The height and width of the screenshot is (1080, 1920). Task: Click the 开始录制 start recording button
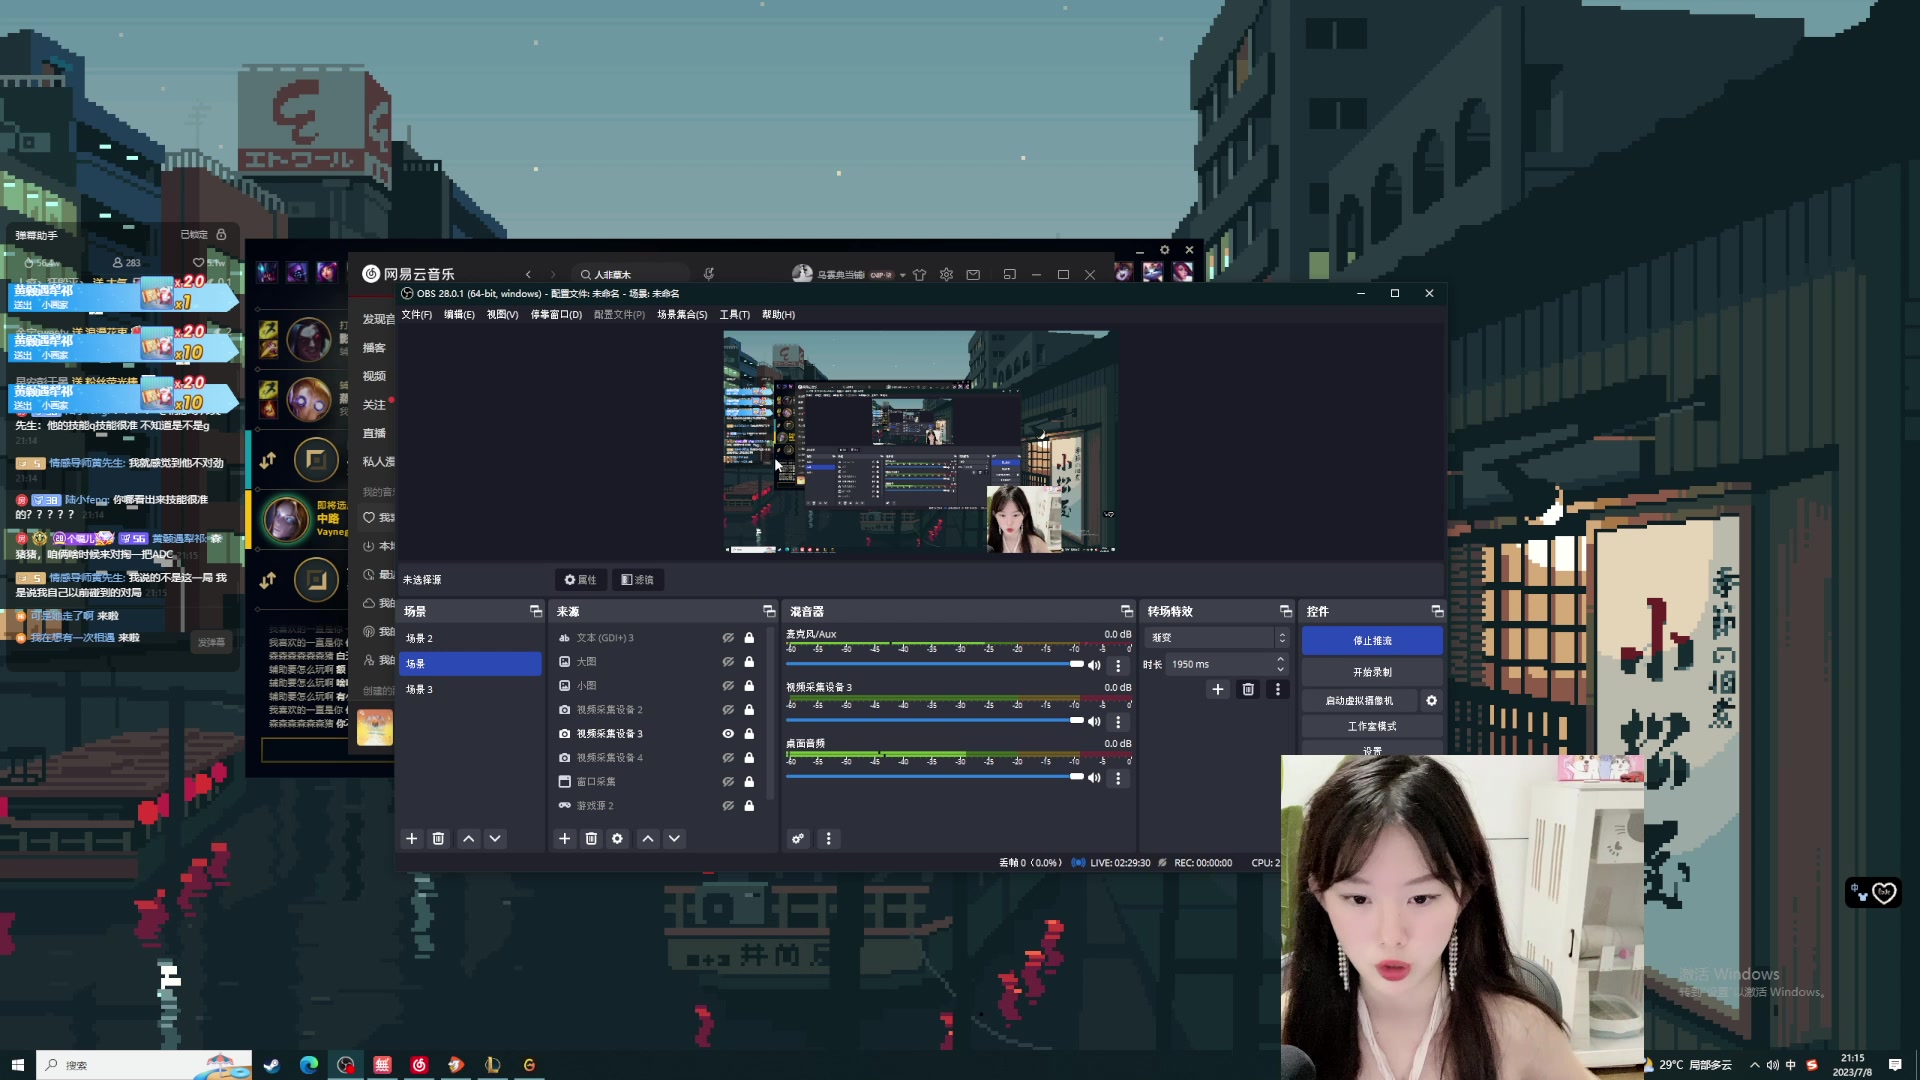tap(1372, 672)
